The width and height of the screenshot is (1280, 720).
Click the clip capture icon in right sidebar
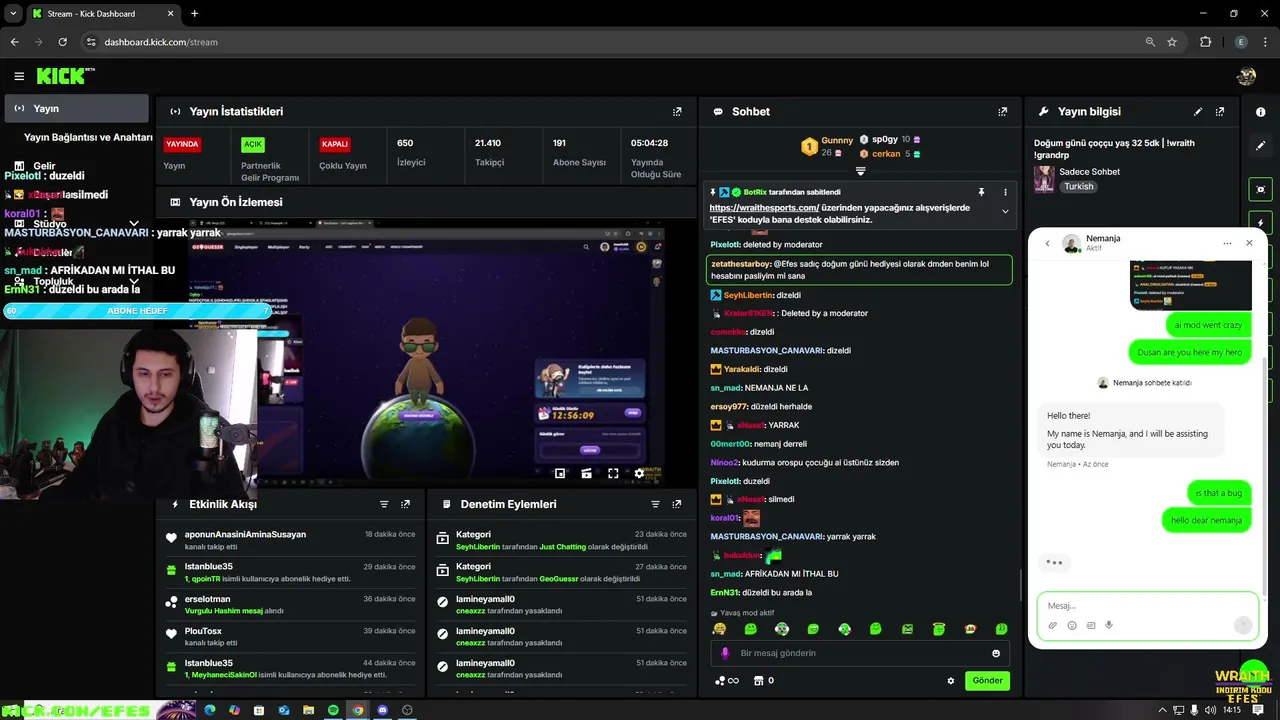1260,189
